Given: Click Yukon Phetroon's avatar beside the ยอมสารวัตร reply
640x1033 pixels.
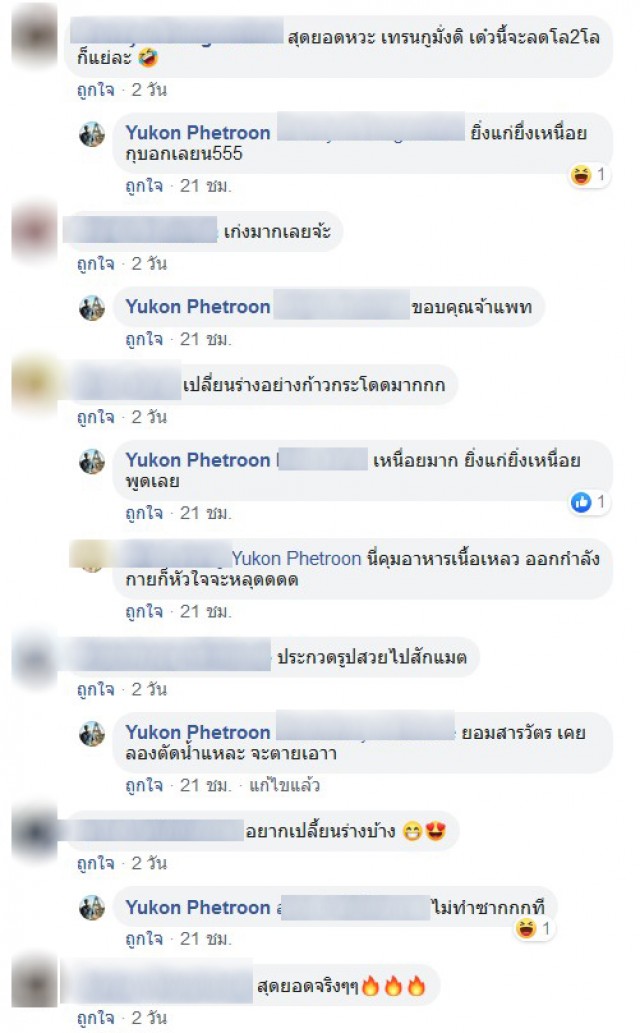Looking at the screenshot, I should 92,733.
